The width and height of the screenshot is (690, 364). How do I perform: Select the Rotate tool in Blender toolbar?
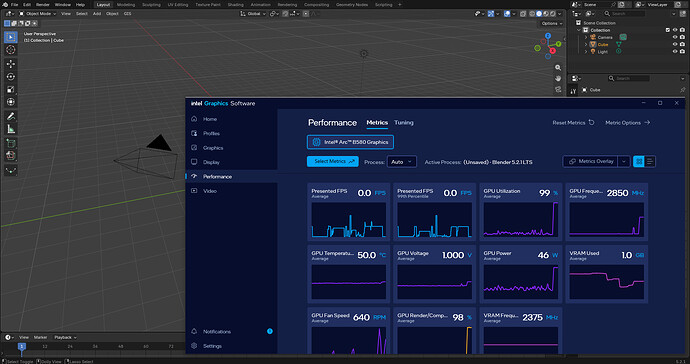[11, 77]
